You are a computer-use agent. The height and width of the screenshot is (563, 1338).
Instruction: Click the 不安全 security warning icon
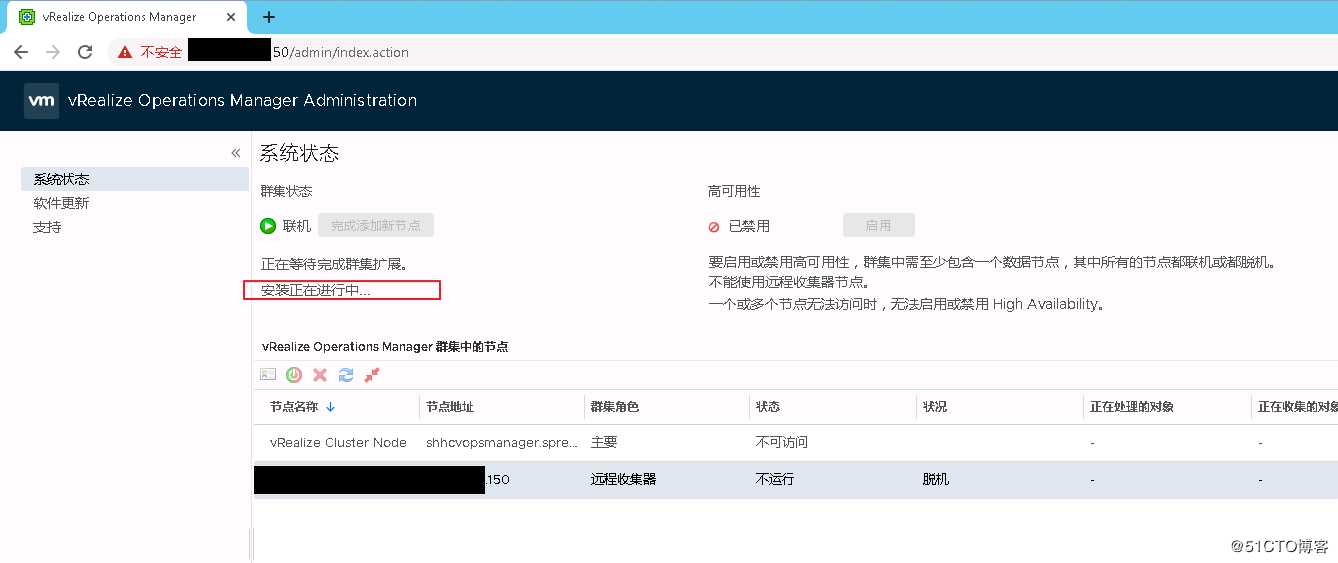pos(125,52)
